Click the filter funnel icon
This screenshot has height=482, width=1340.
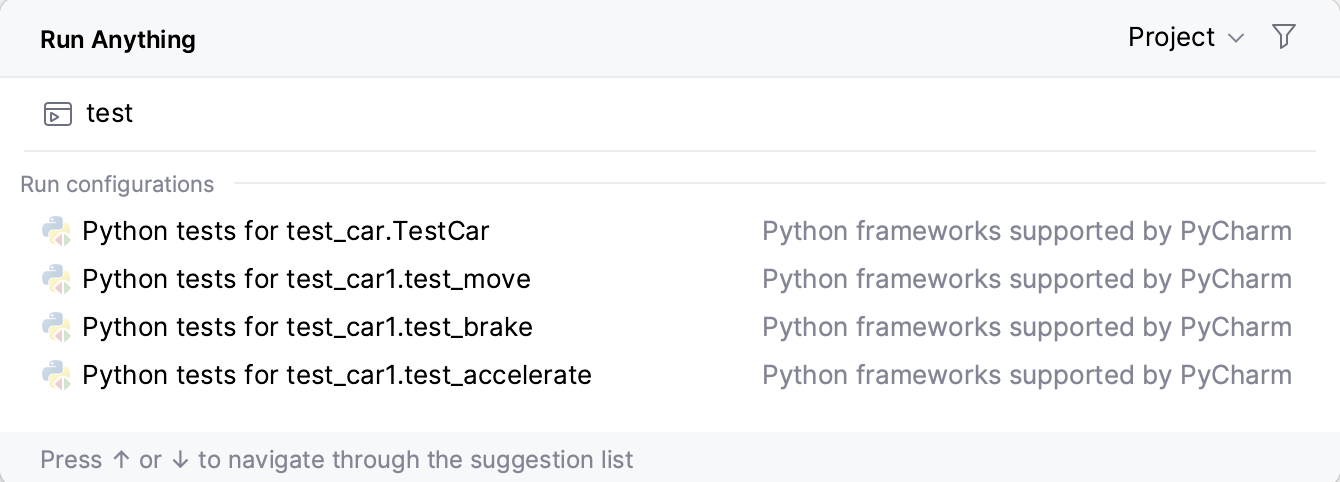(1284, 37)
